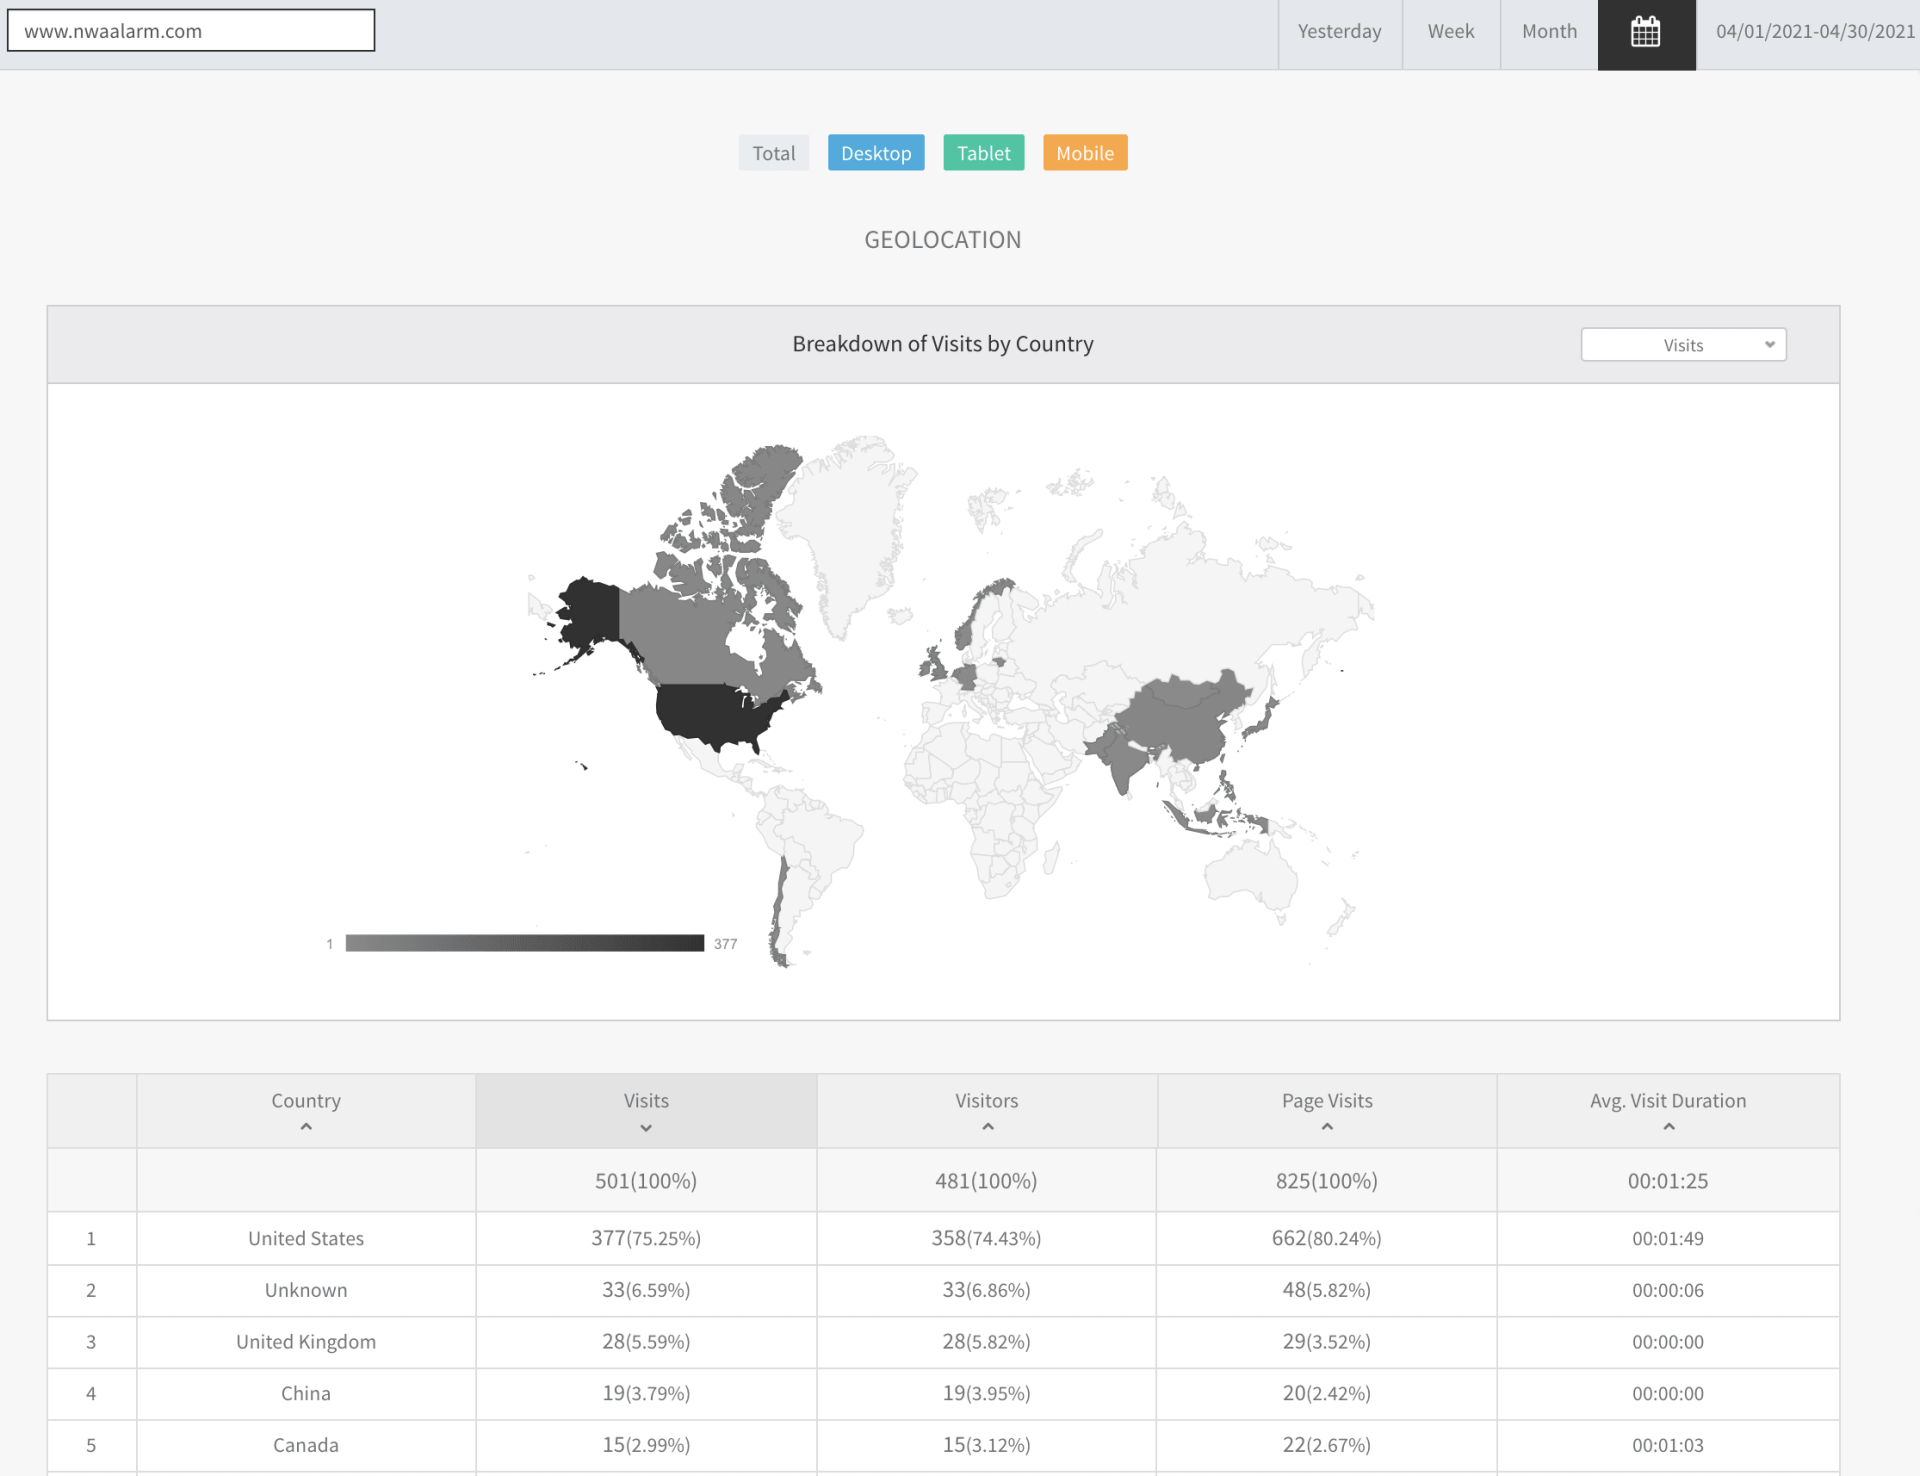Toggle the Tablet device filter
The image size is (1920, 1476).
pos(983,153)
